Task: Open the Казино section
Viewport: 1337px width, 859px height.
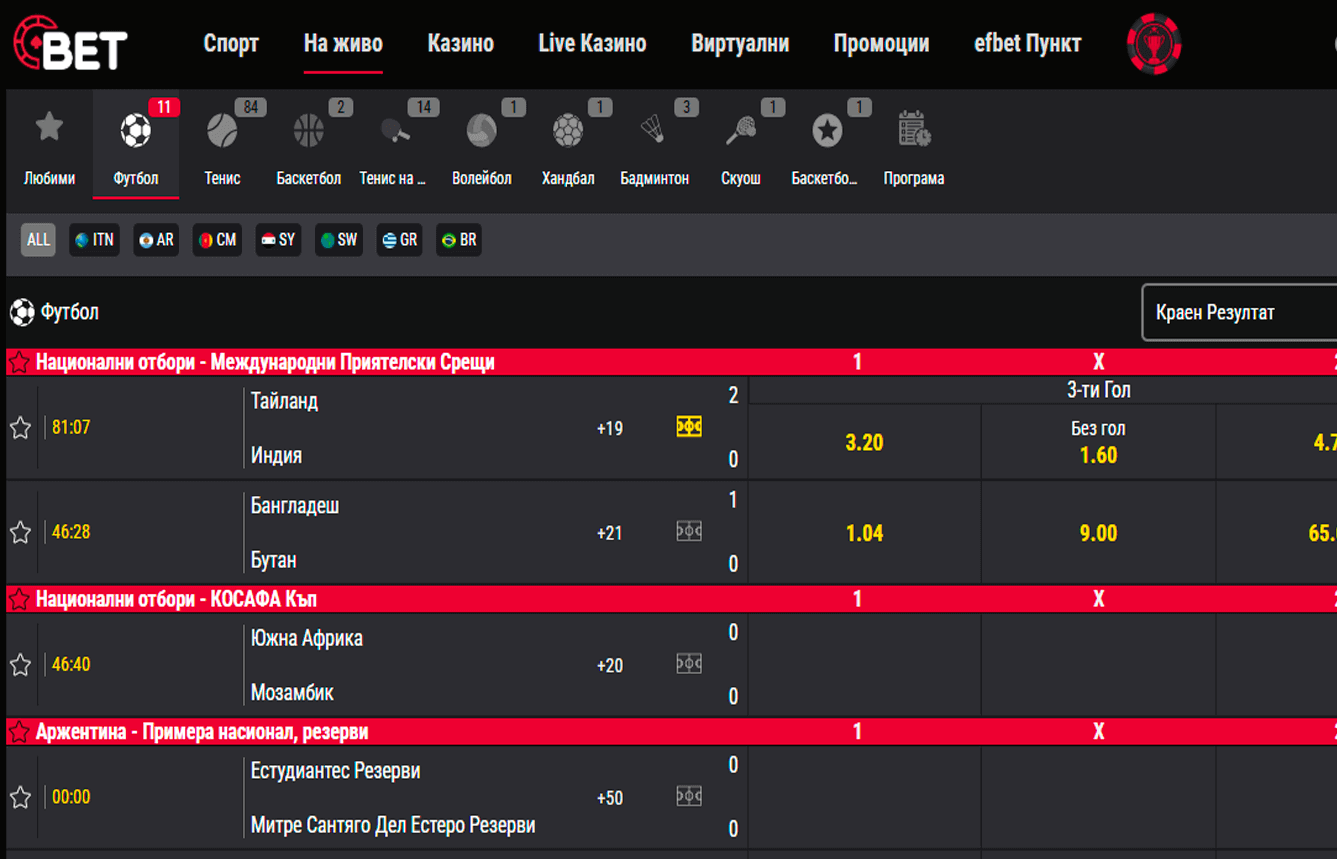Action: pyautogui.click(x=461, y=44)
